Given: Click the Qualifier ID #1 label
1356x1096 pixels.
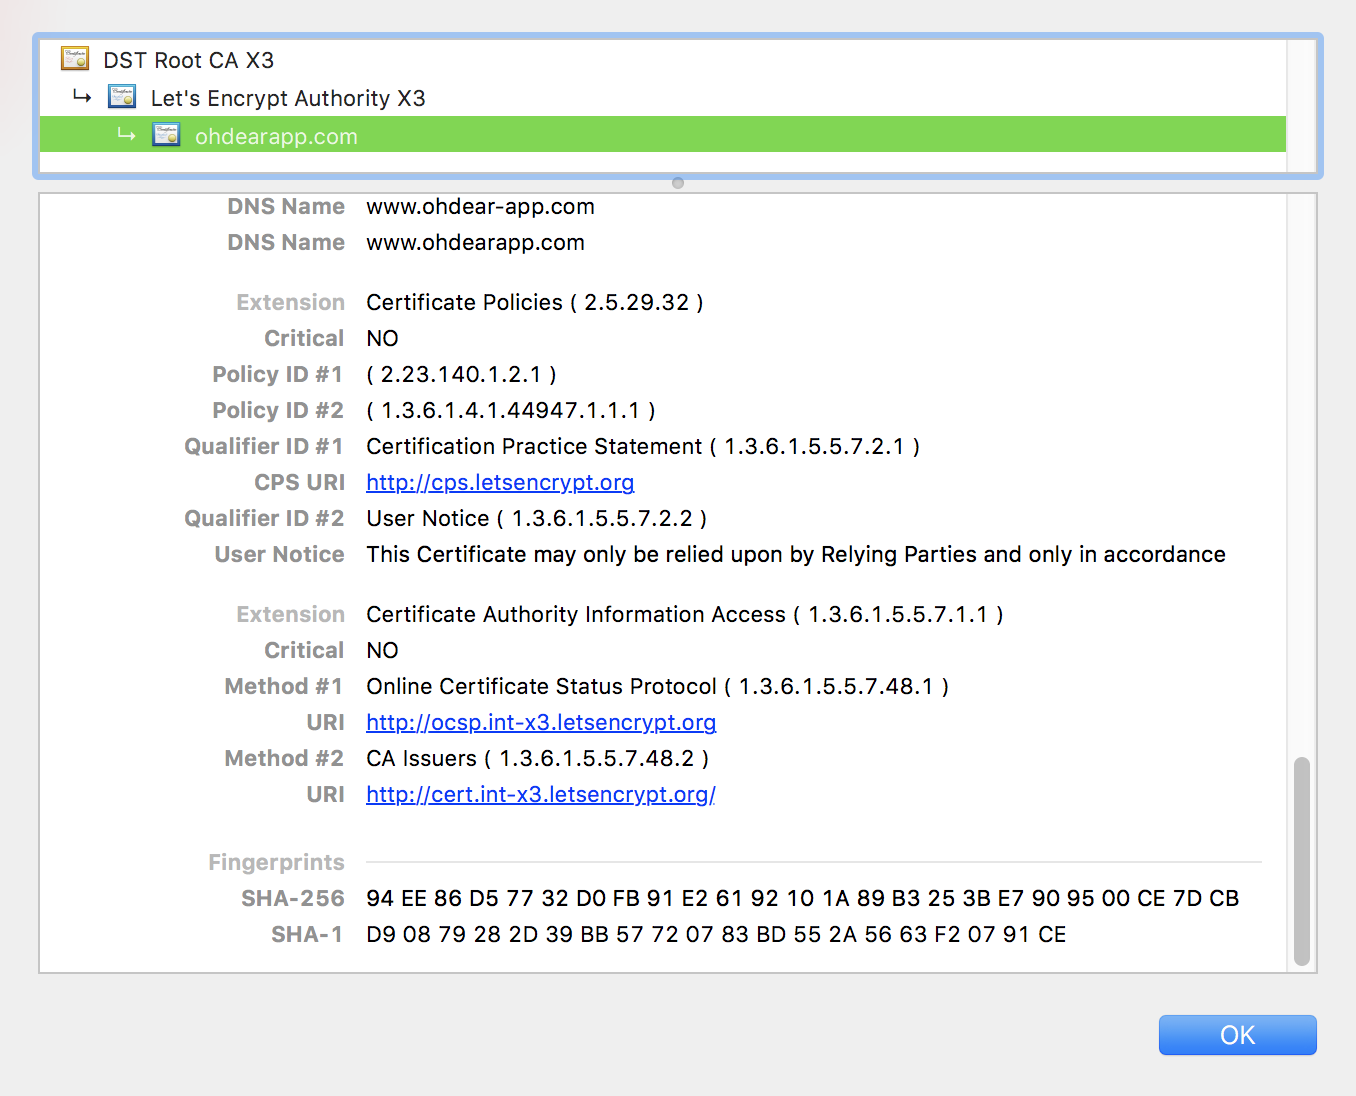Looking at the screenshot, I should [x=264, y=447].
